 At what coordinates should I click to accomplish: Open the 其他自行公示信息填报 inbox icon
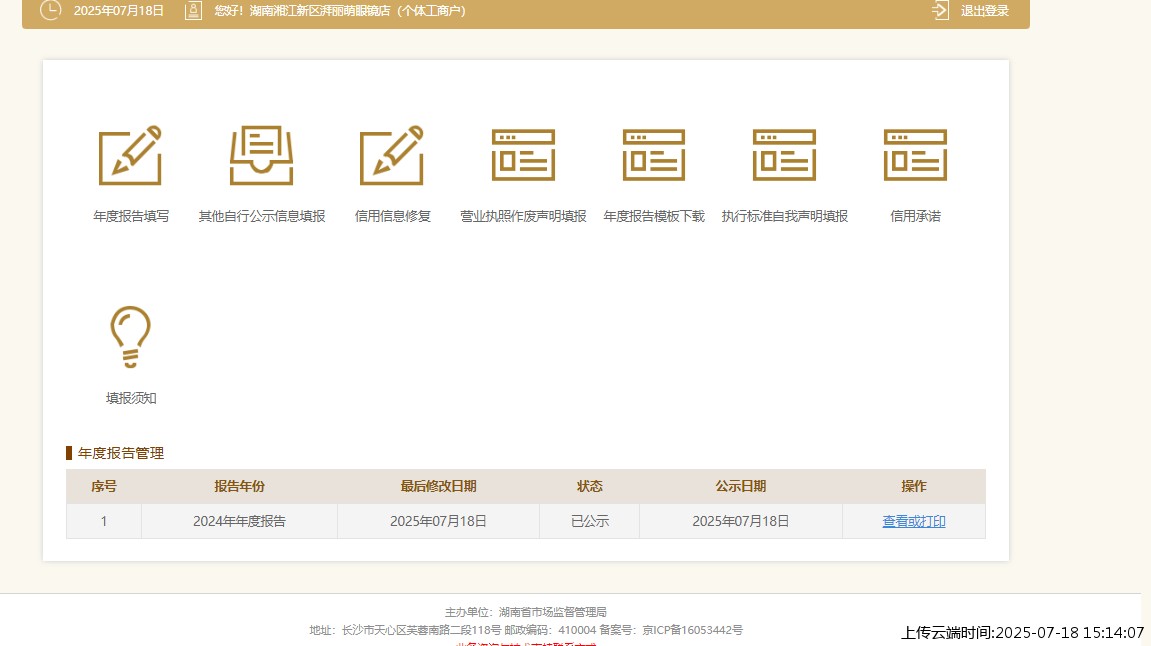(261, 155)
